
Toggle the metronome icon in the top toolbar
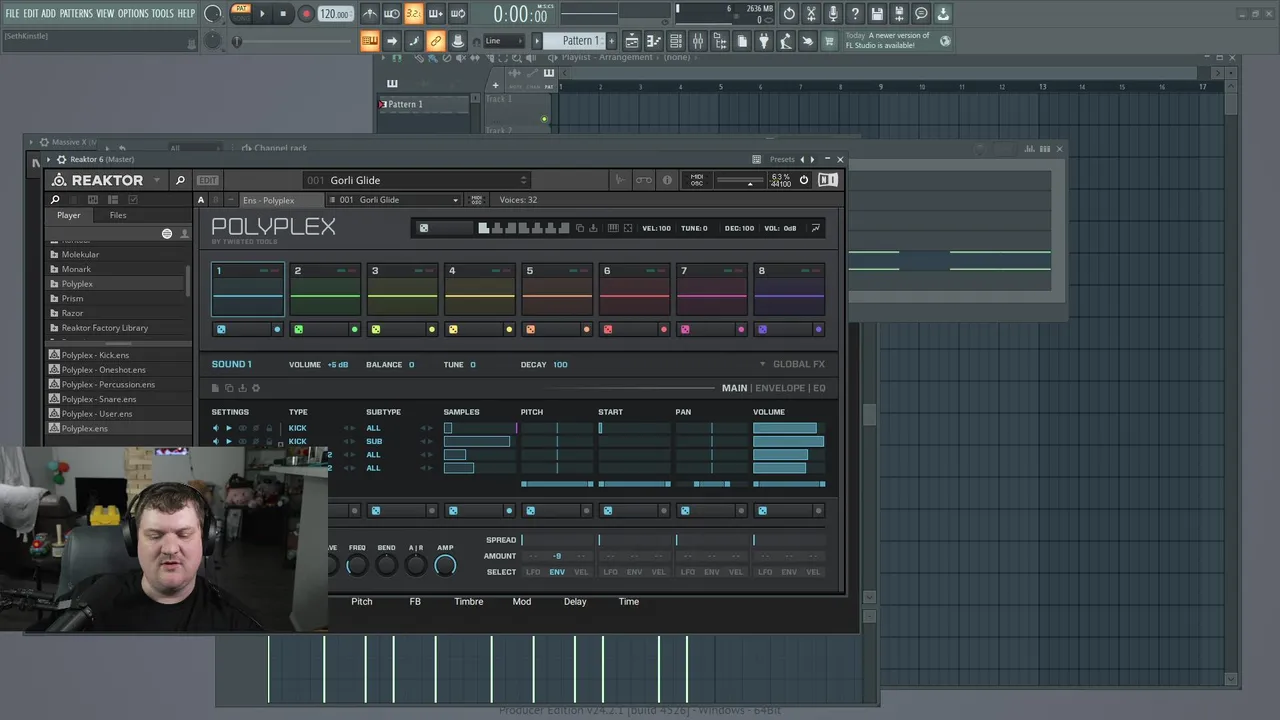tap(369, 14)
